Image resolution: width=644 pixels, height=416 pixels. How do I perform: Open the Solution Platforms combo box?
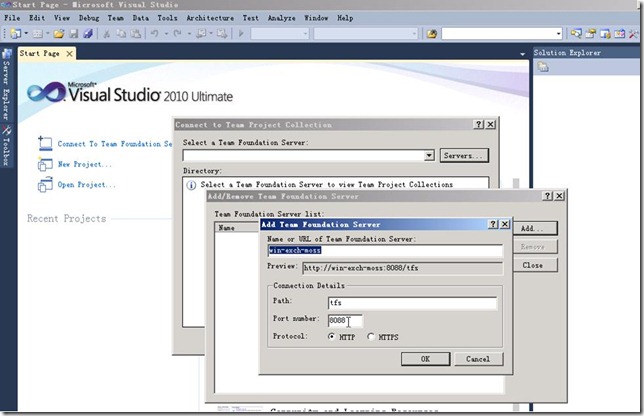click(366, 34)
